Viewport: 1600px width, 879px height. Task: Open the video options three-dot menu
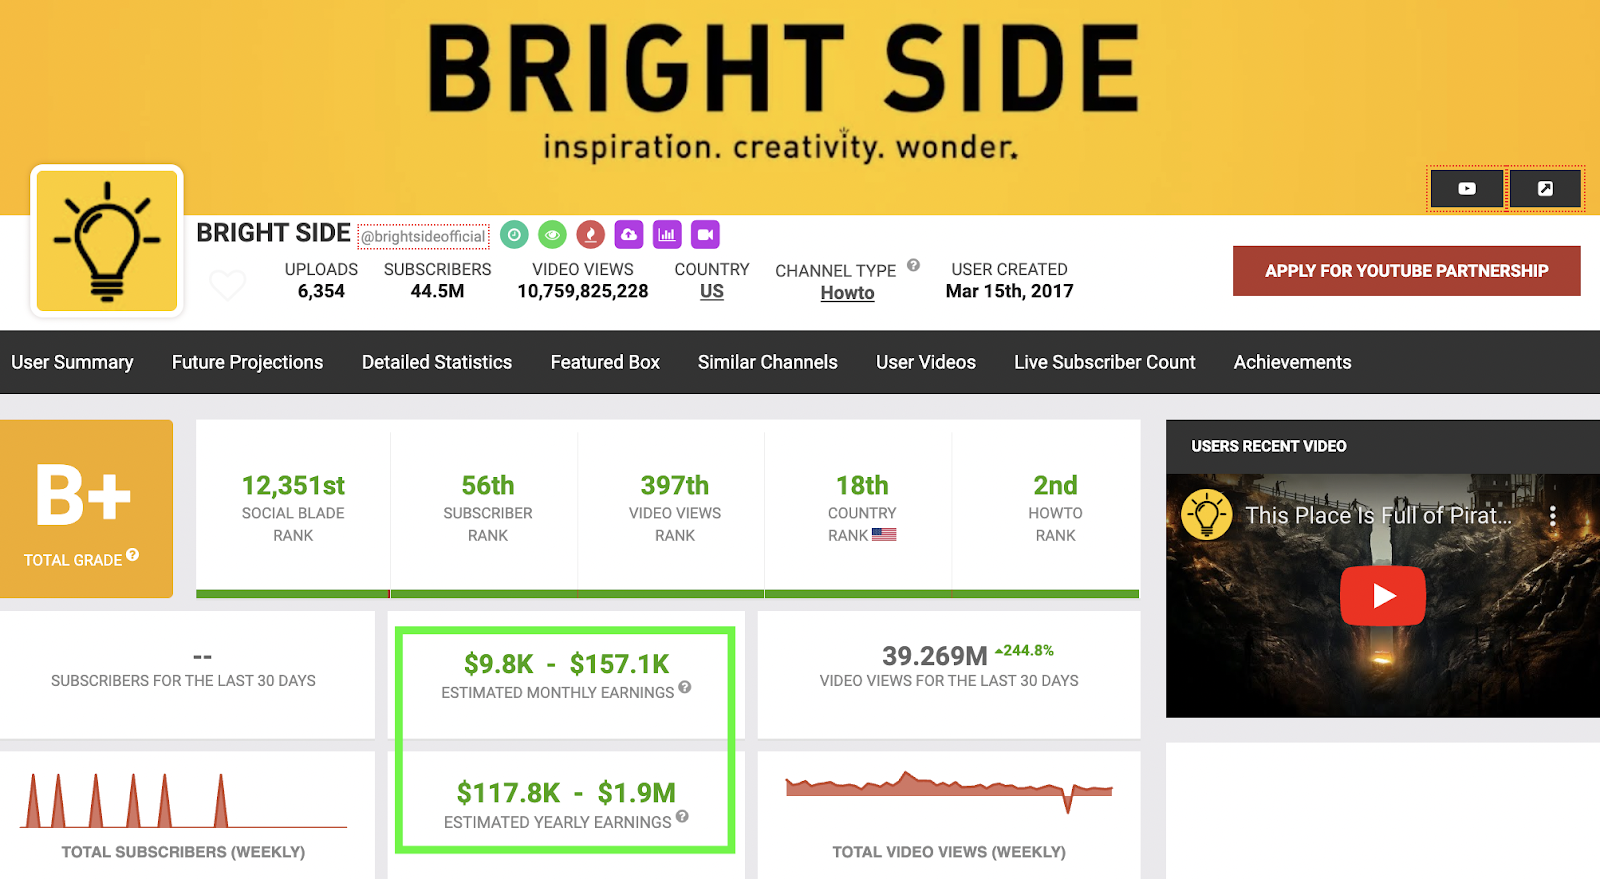1552,516
